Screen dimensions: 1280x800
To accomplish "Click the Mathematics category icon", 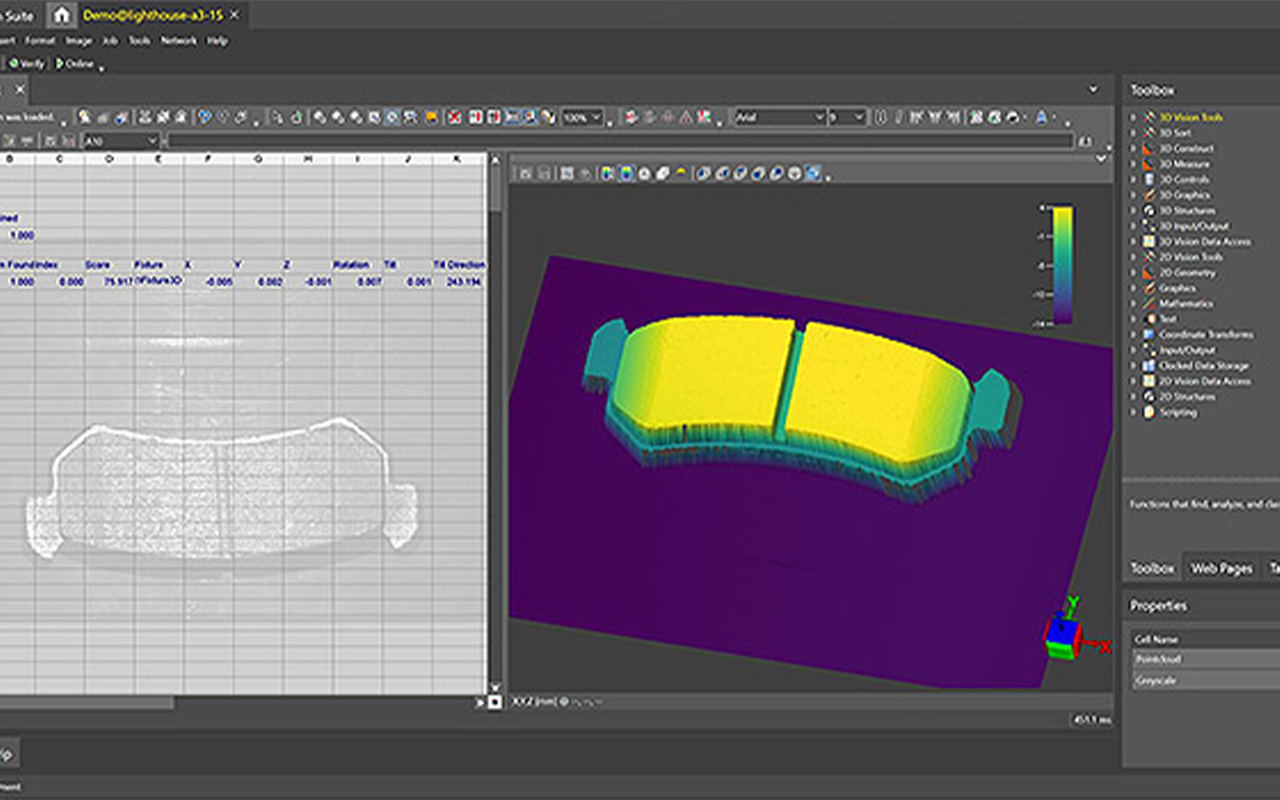I will [x=1149, y=303].
